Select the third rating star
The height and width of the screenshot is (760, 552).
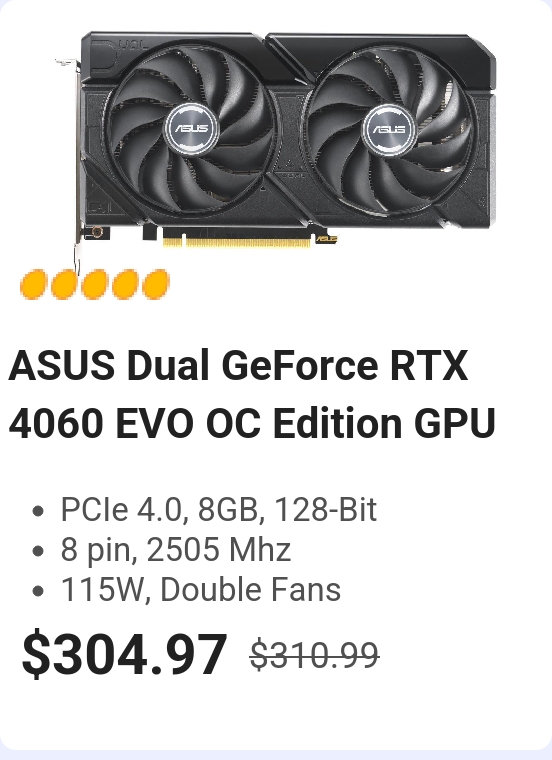tap(95, 285)
